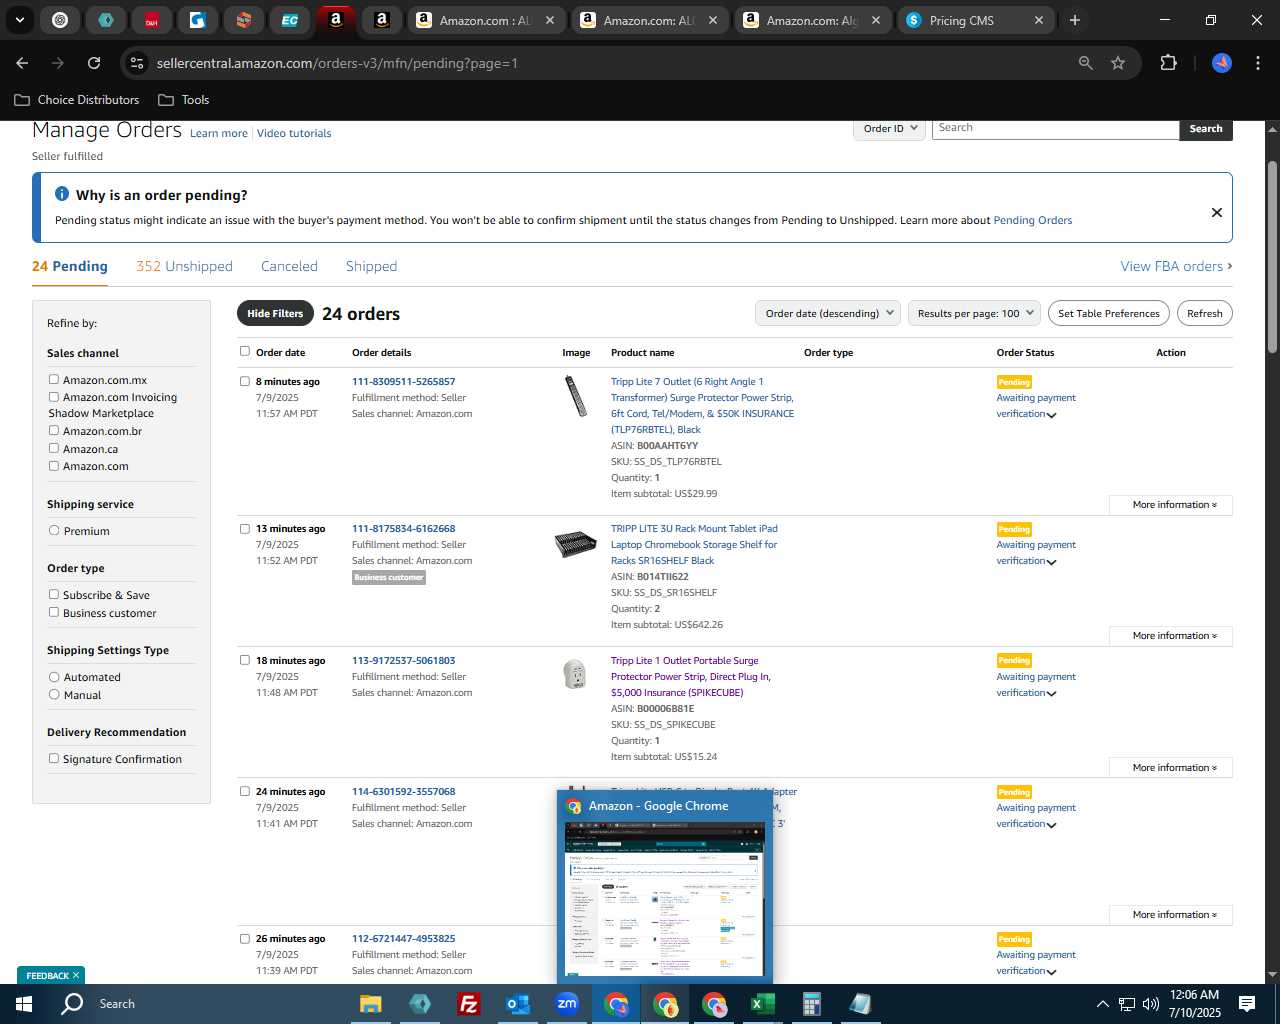Switch to Shipped tab

pyautogui.click(x=371, y=266)
